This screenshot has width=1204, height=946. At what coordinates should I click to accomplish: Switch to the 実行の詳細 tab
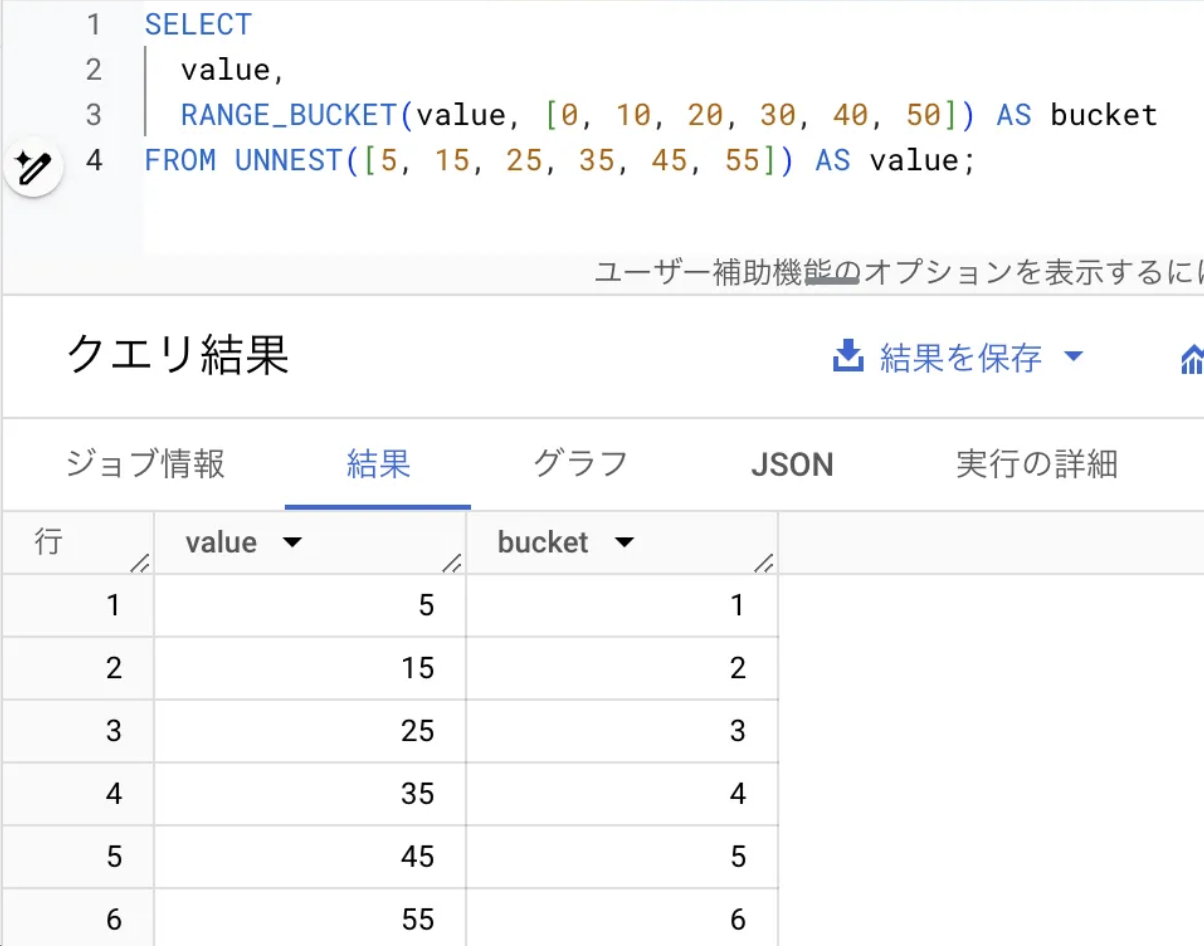[1035, 464]
